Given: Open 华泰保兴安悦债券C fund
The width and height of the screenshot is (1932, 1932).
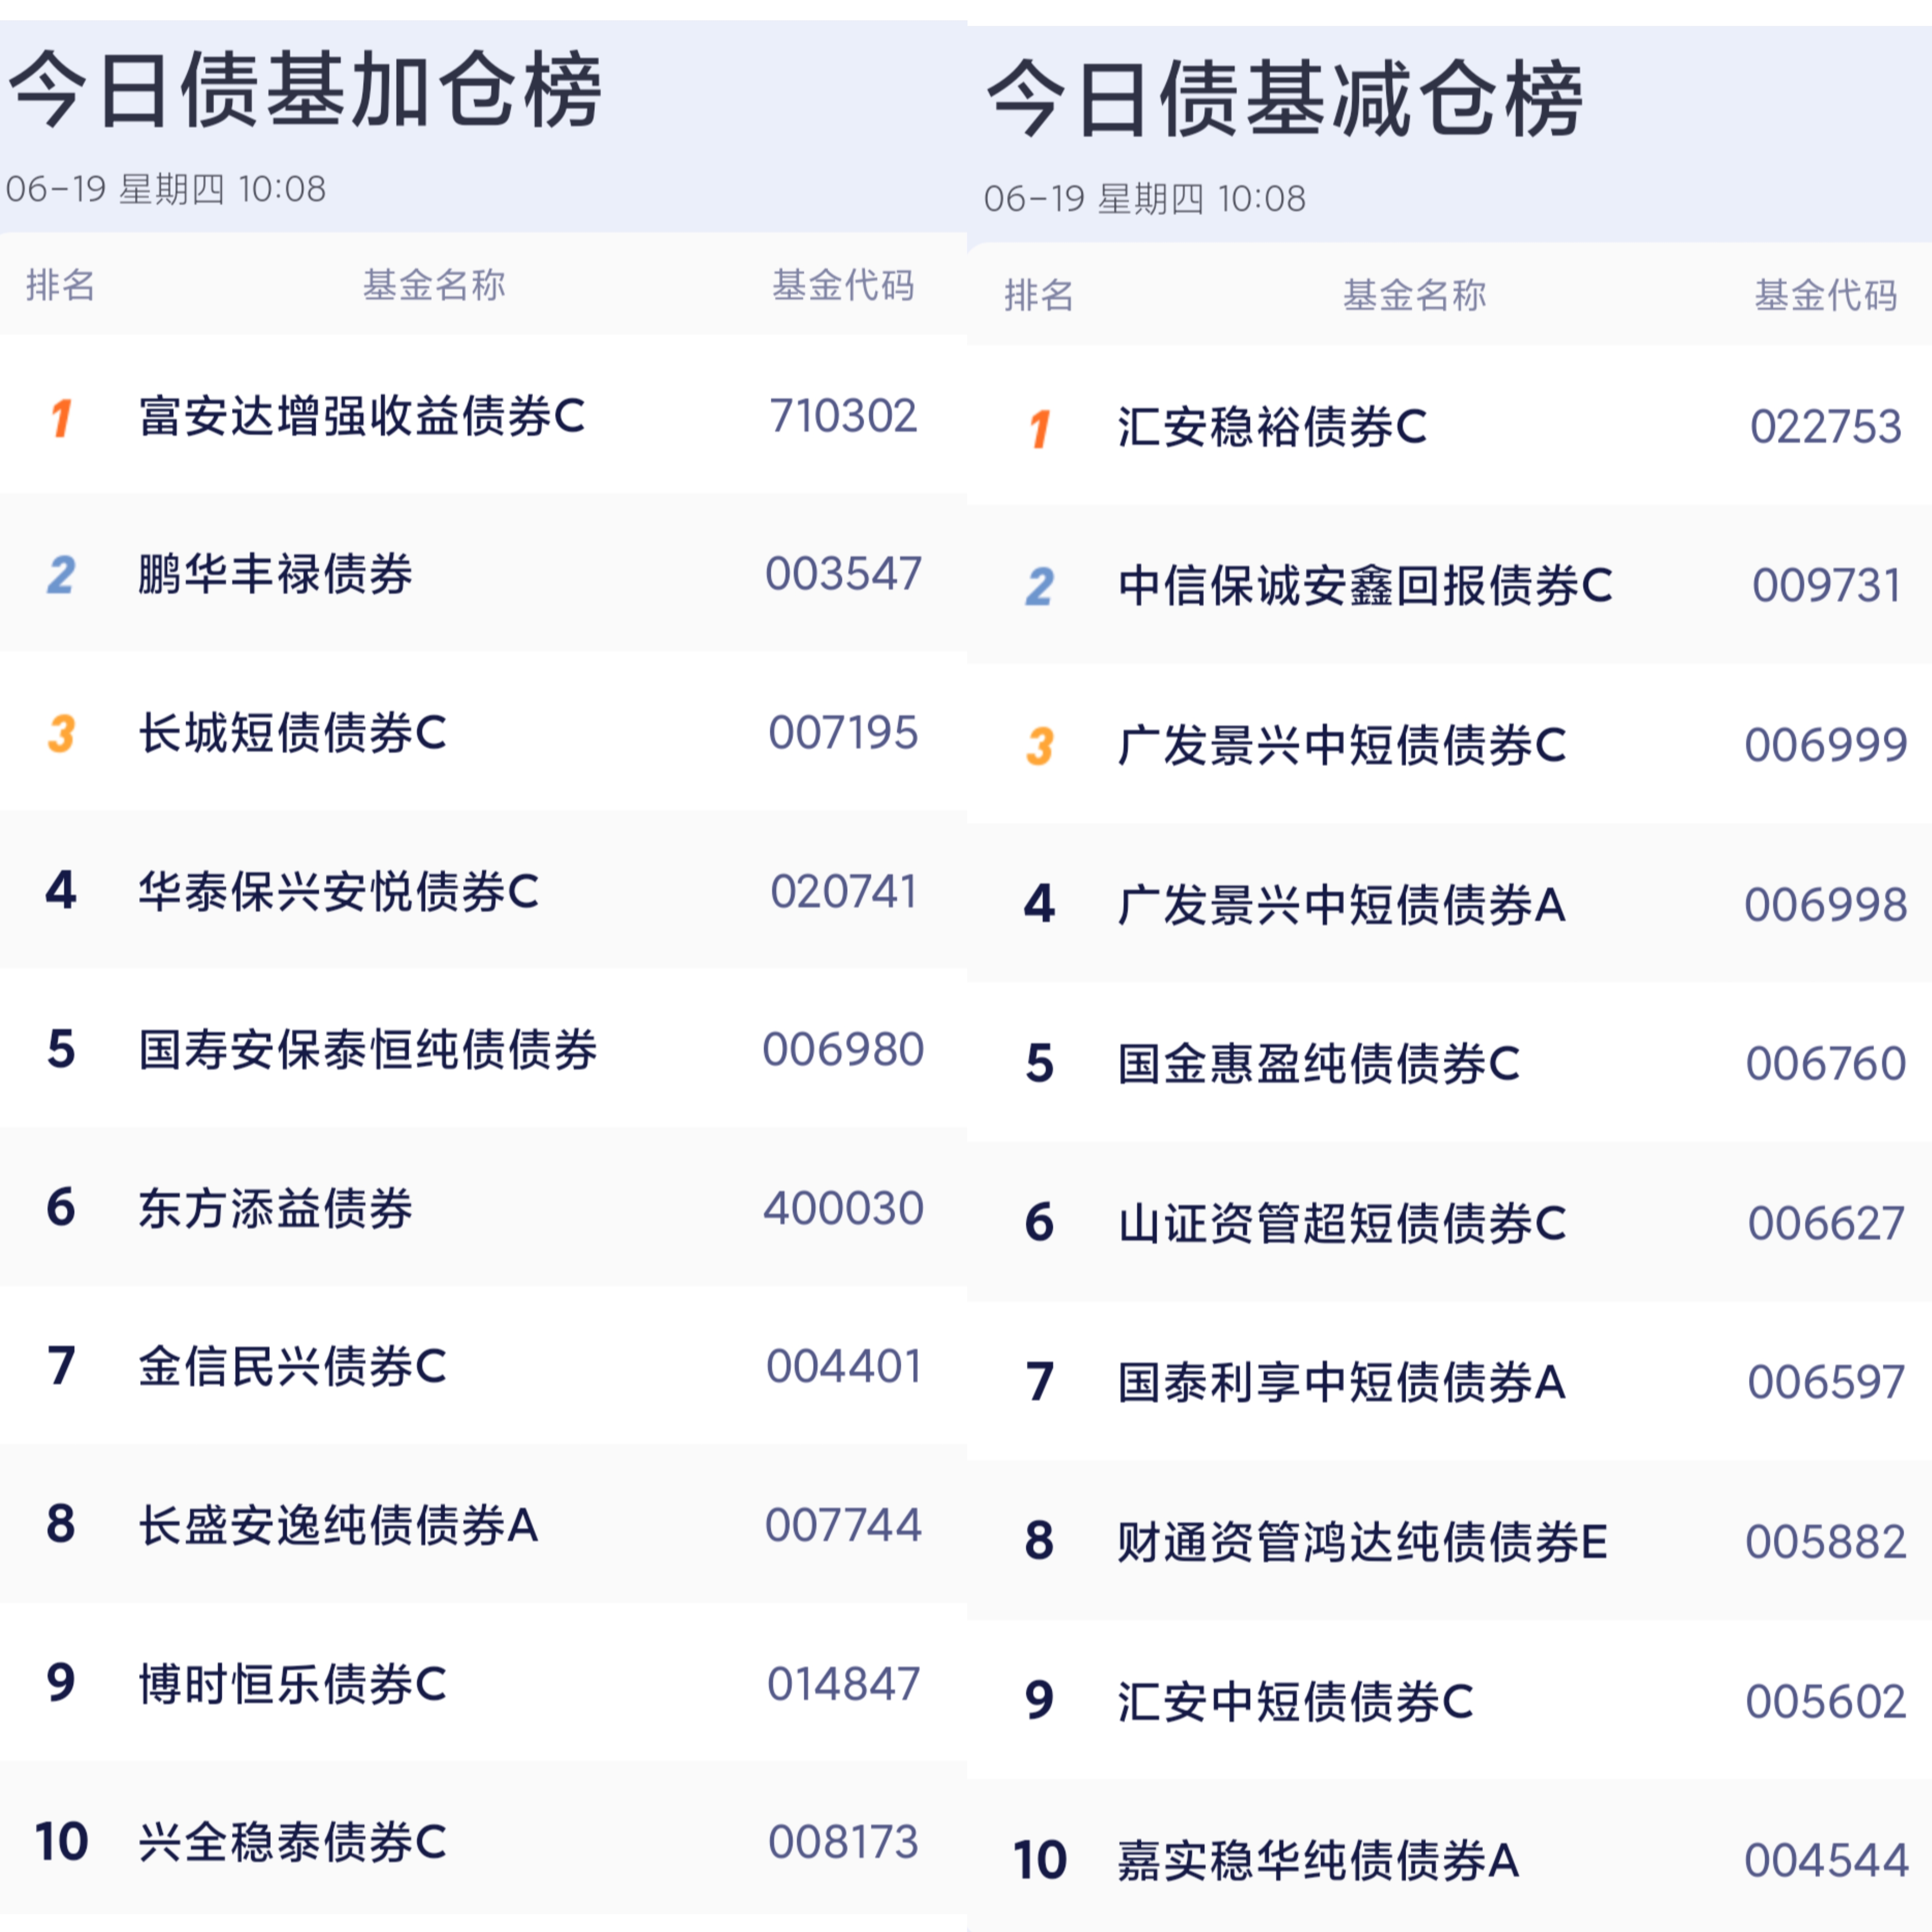Looking at the screenshot, I should tap(339, 891).
